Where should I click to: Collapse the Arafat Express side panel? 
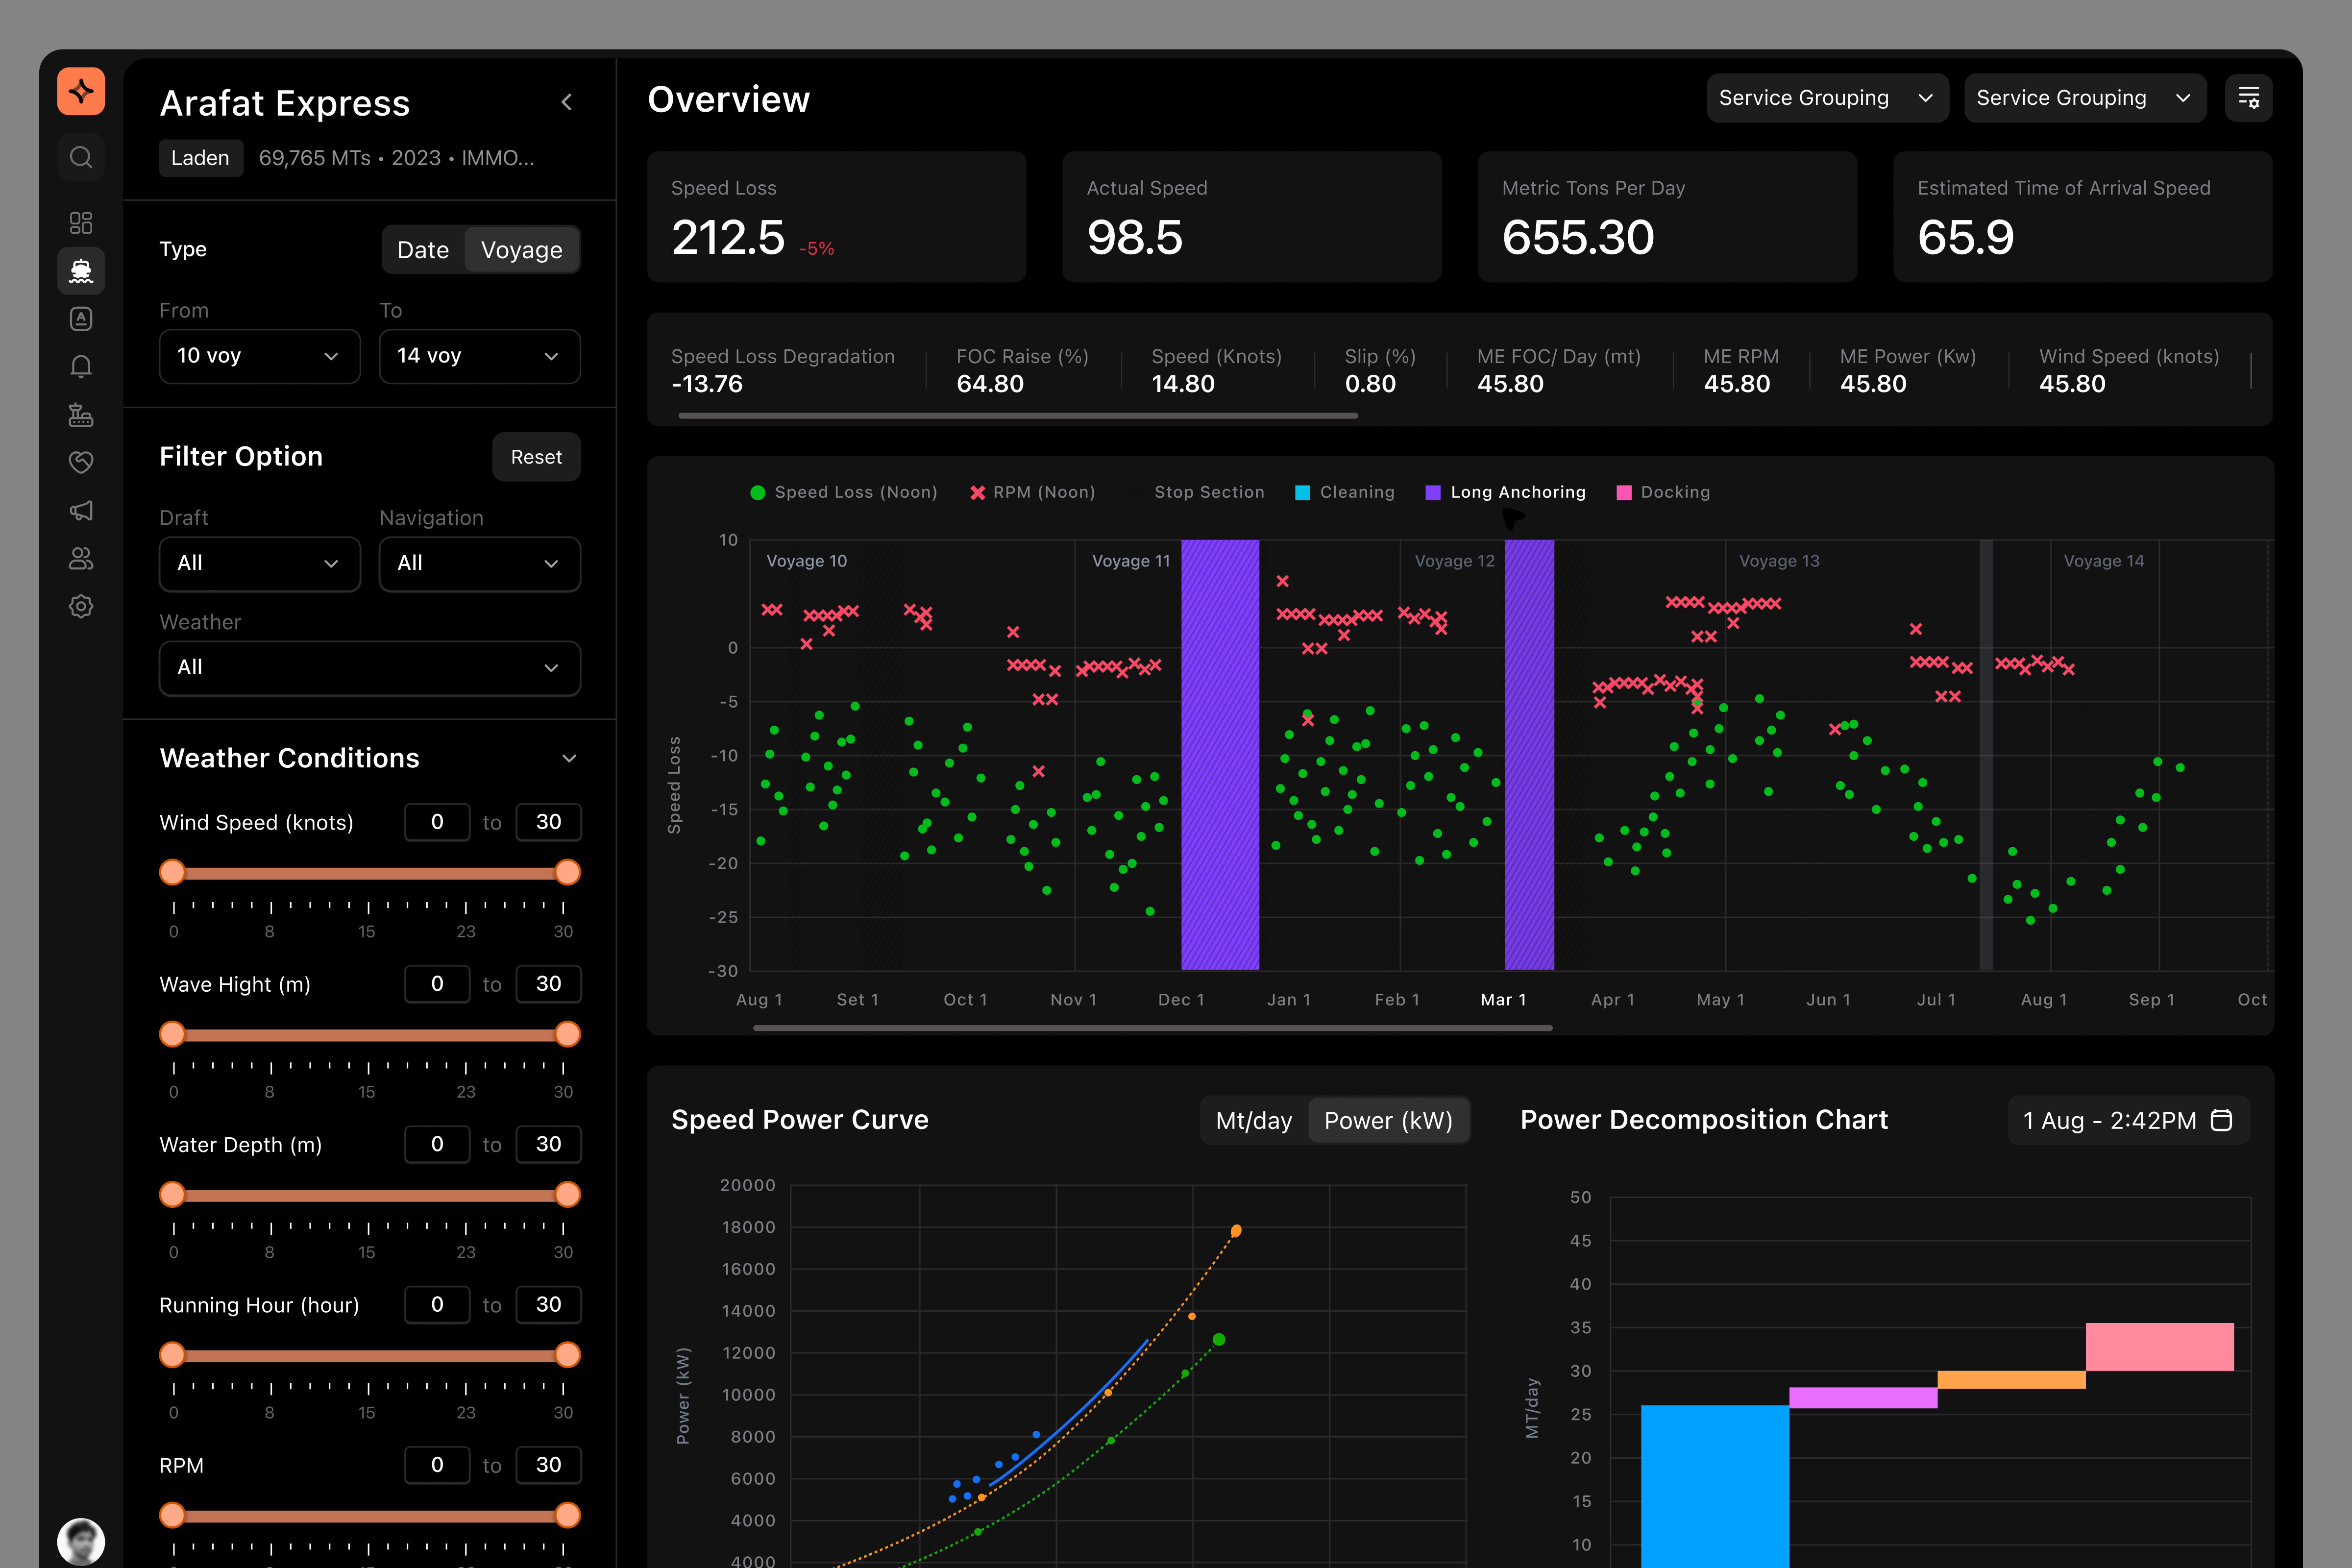(x=567, y=102)
